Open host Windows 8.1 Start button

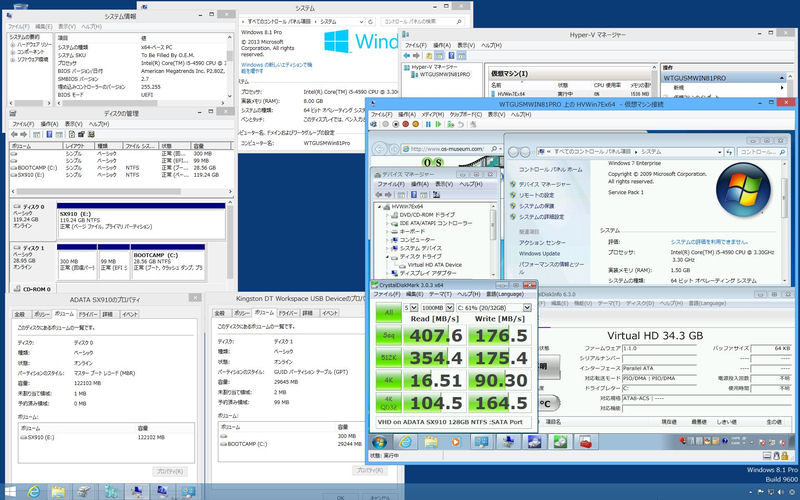[10, 492]
